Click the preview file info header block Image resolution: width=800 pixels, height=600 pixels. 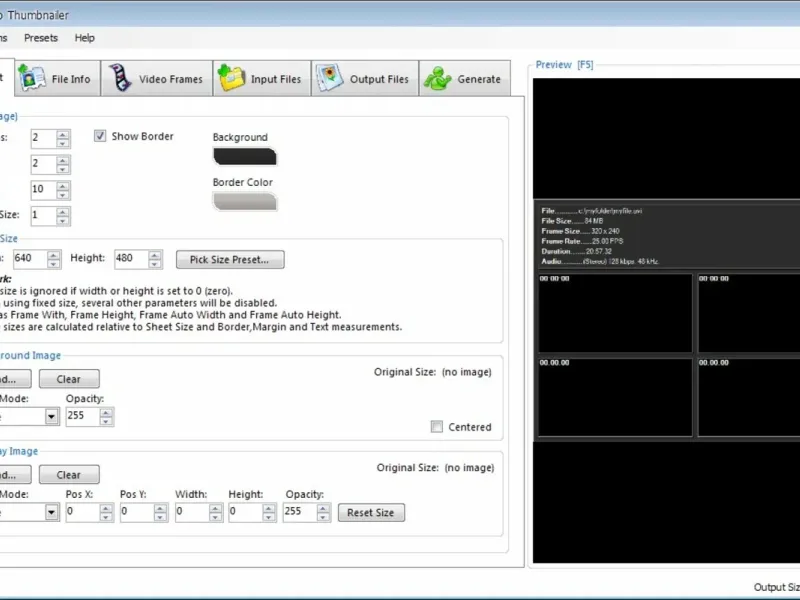668,236
